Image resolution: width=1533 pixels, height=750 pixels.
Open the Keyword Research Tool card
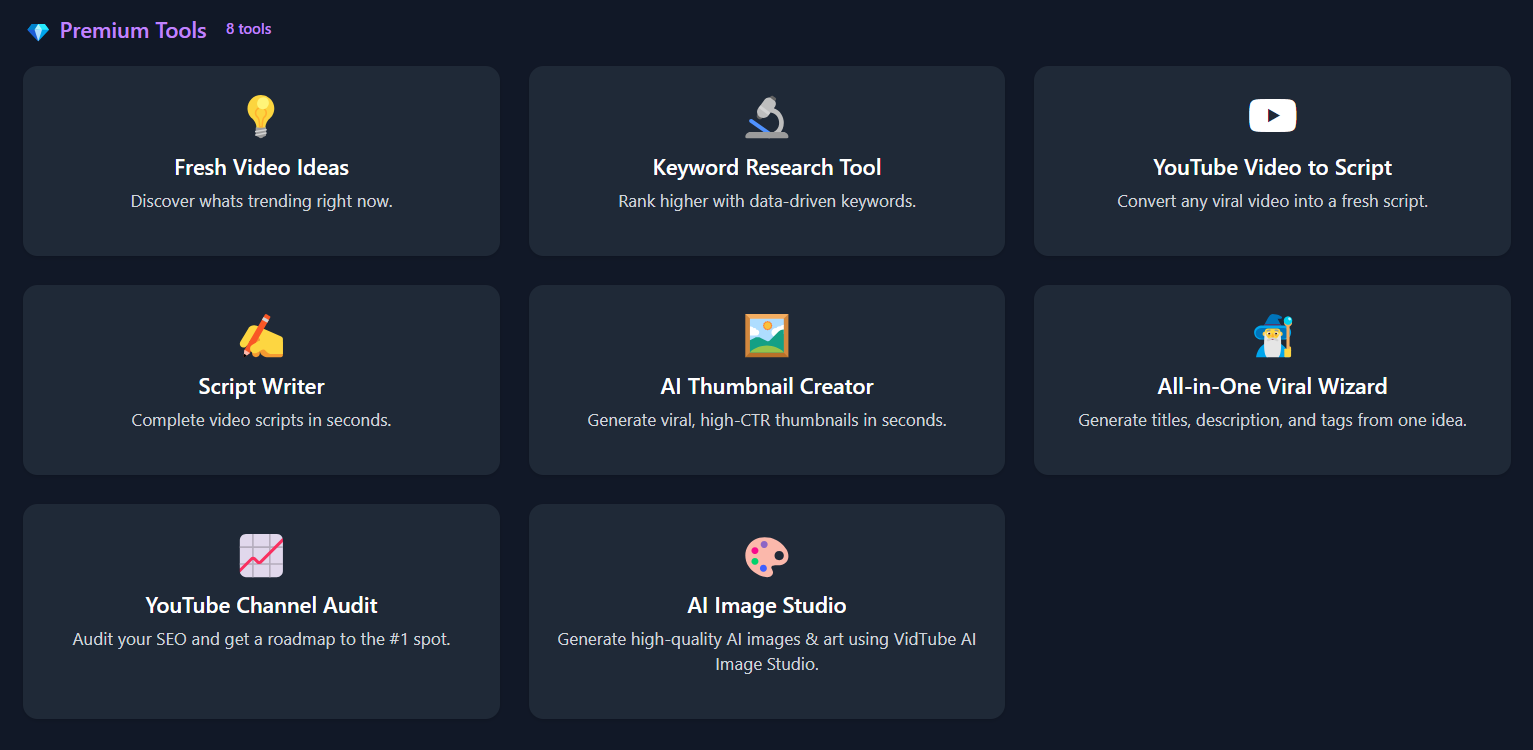(x=767, y=160)
